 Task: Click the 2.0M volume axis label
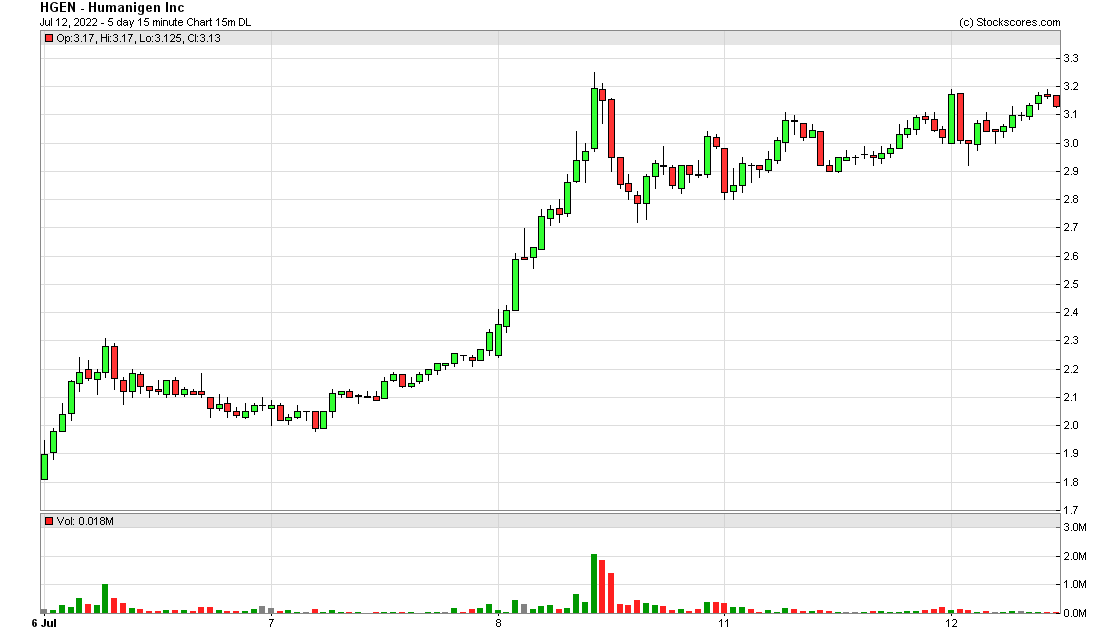click(1075, 556)
